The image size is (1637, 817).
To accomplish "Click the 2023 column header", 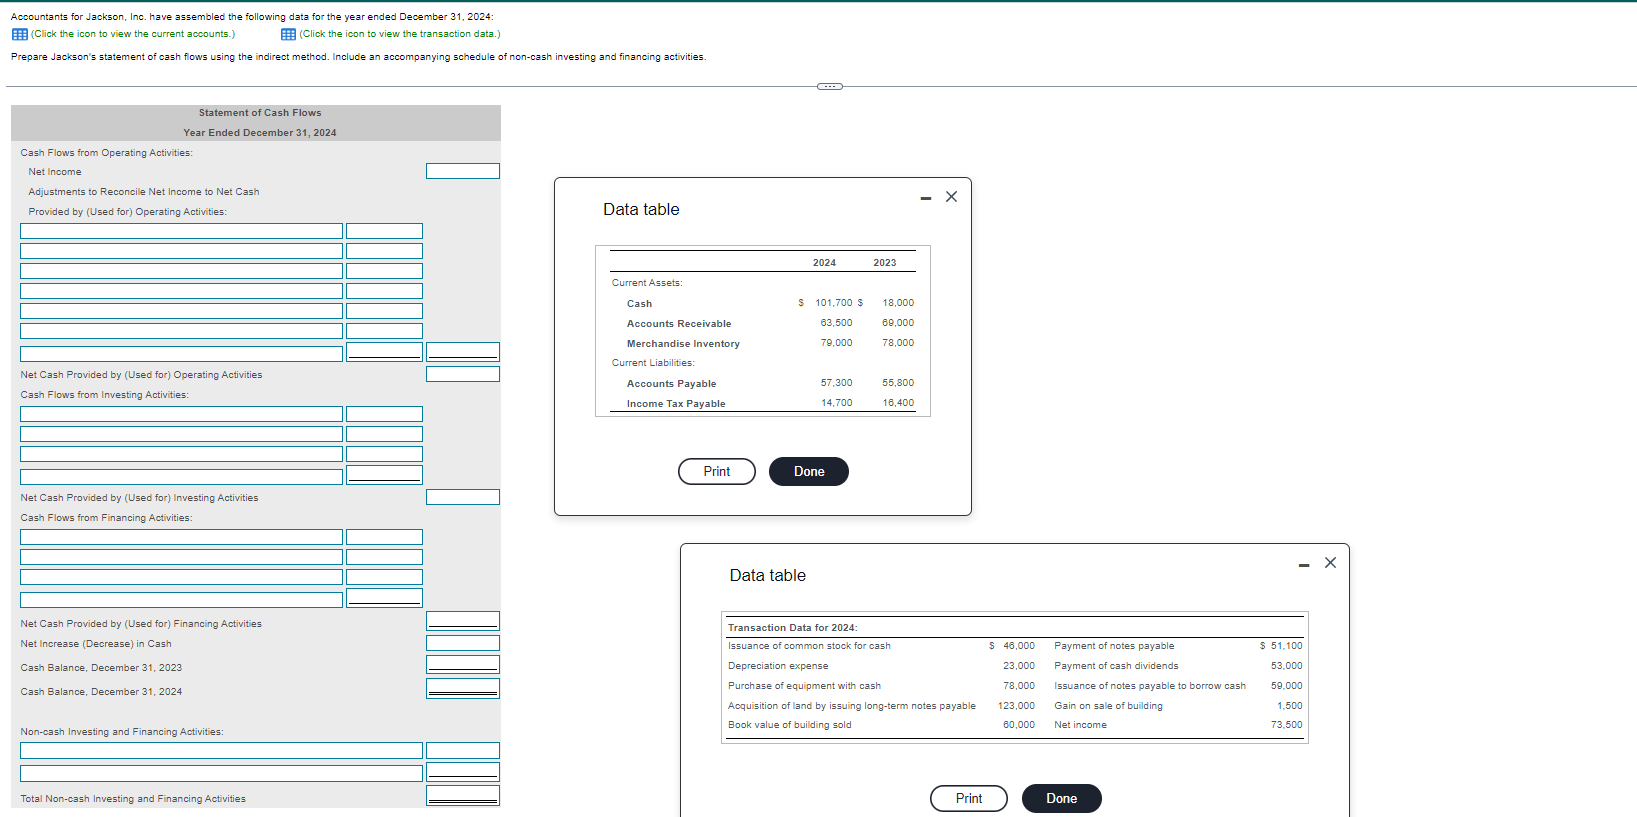I will (885, 263).
